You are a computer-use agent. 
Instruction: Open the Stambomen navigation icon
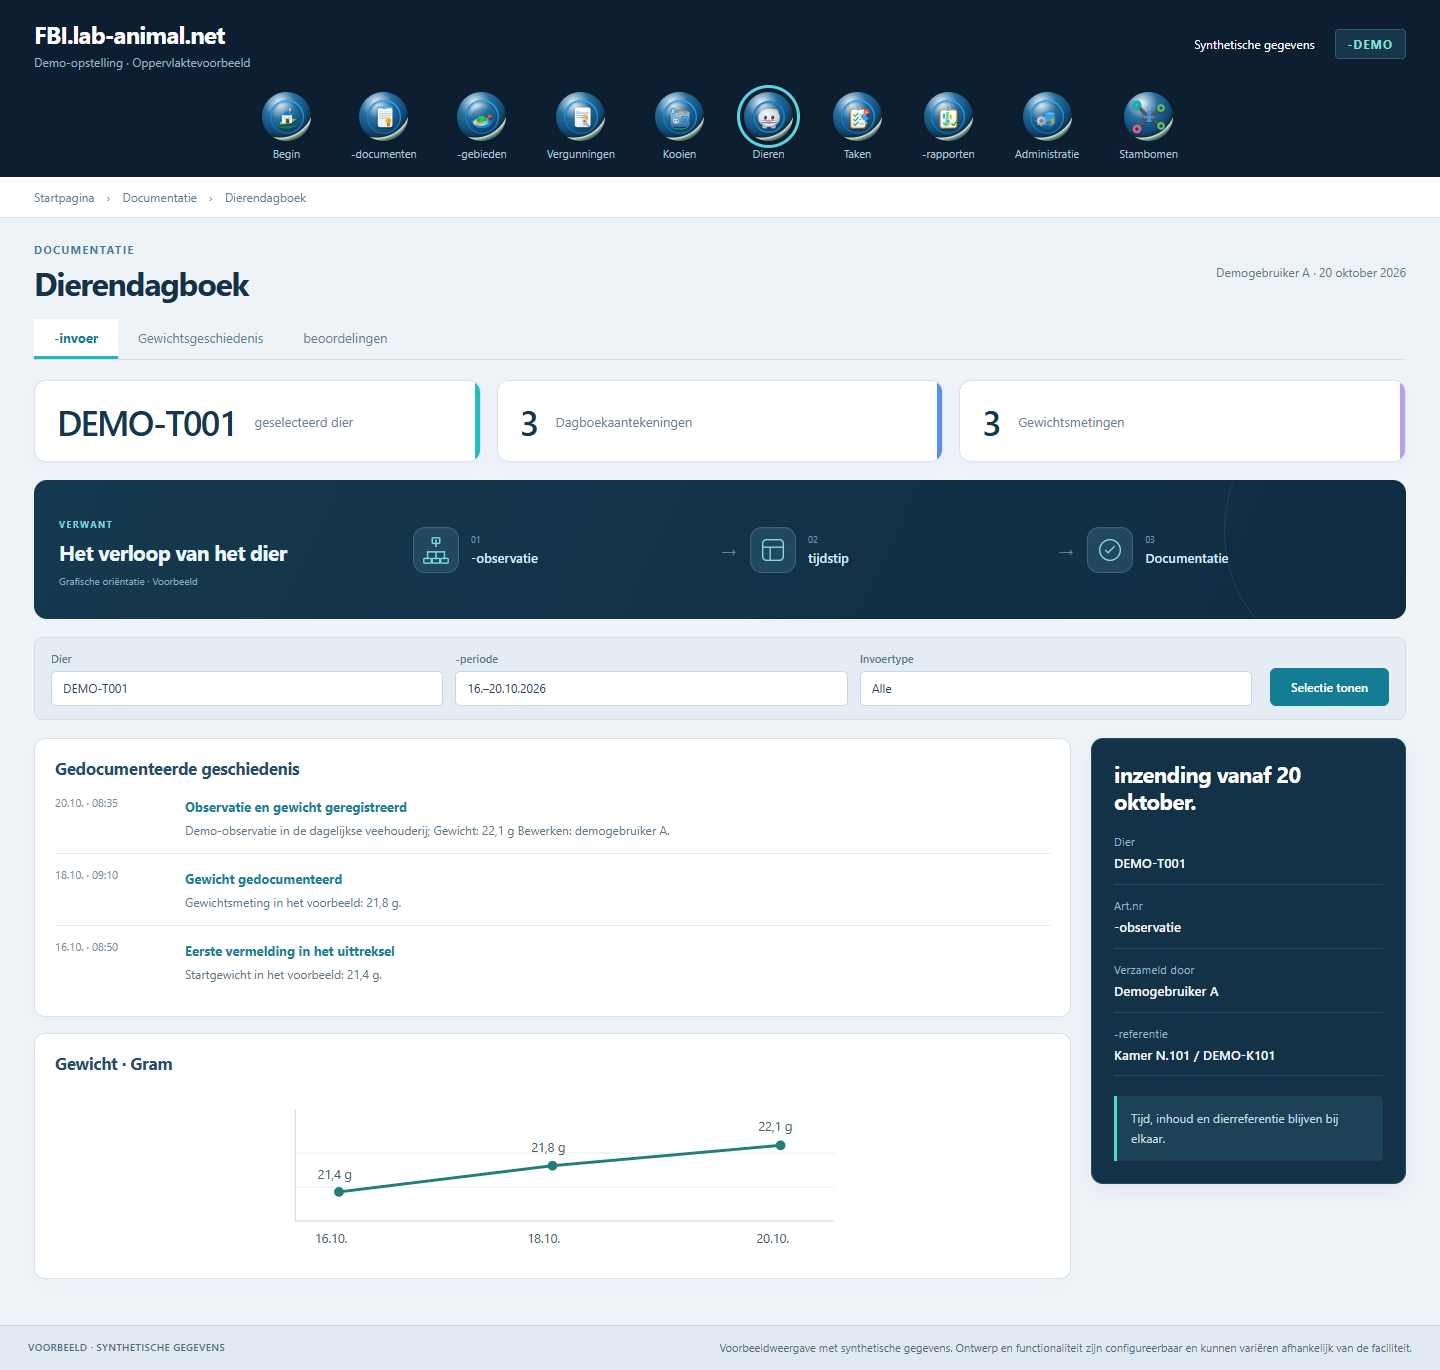click(x=1148, y=117)
